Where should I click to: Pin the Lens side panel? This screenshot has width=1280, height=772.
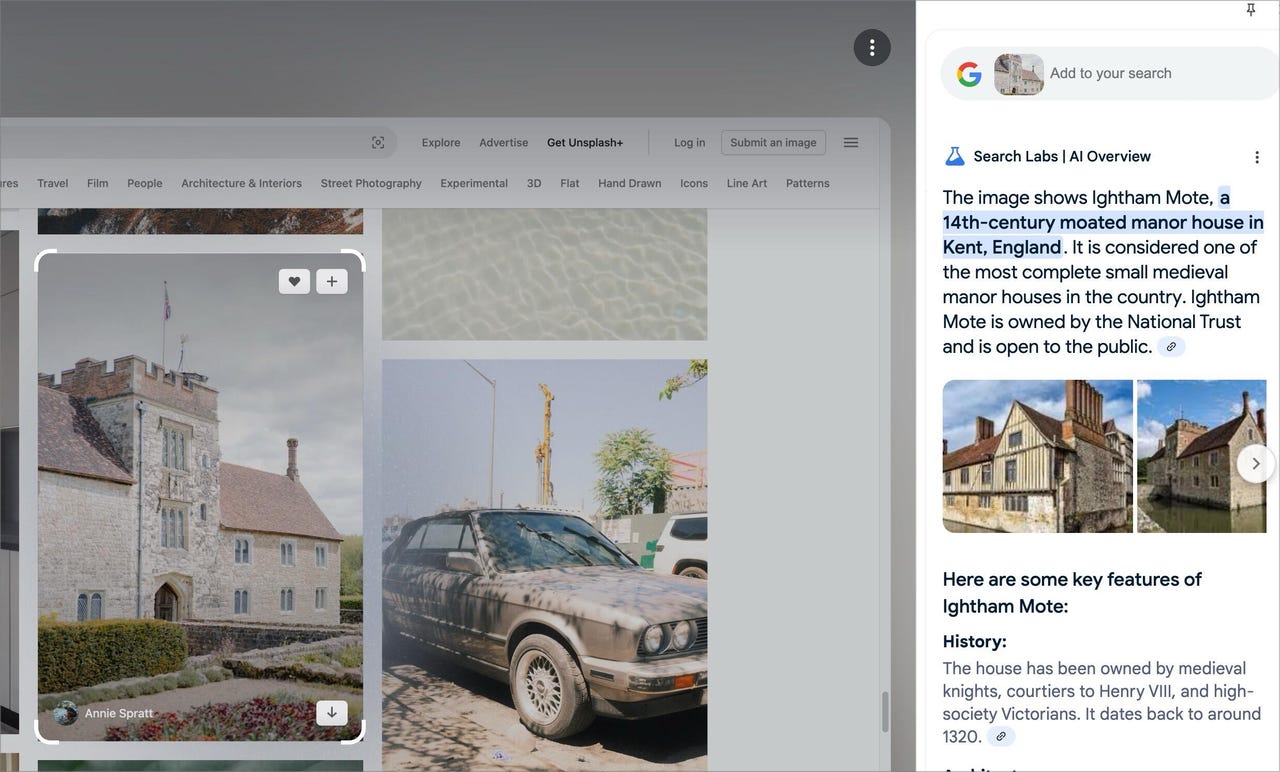click(1250, 10)
